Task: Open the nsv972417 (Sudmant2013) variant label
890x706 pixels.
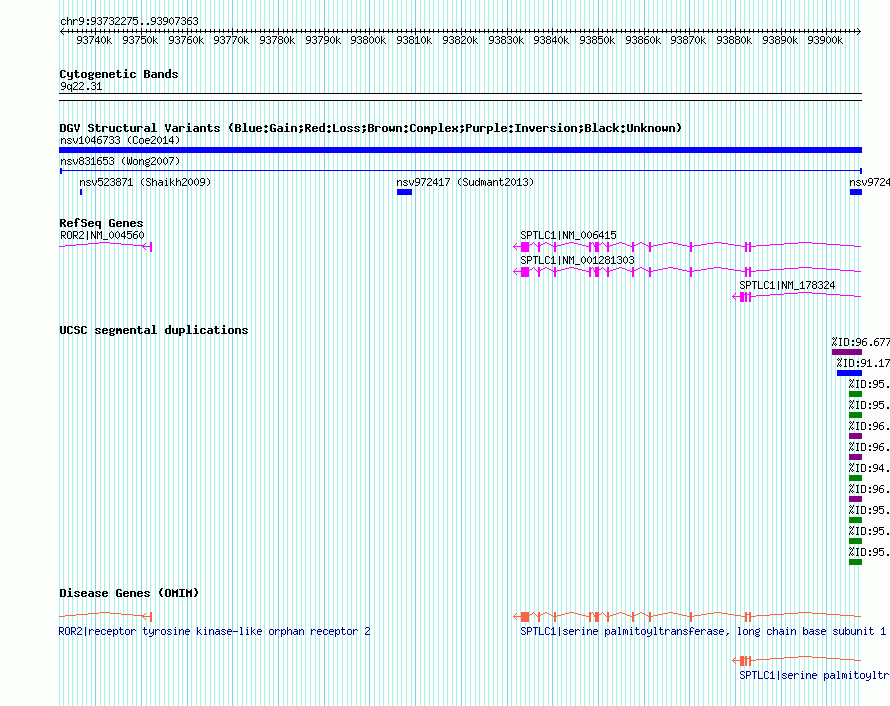Action: (465, 182)
